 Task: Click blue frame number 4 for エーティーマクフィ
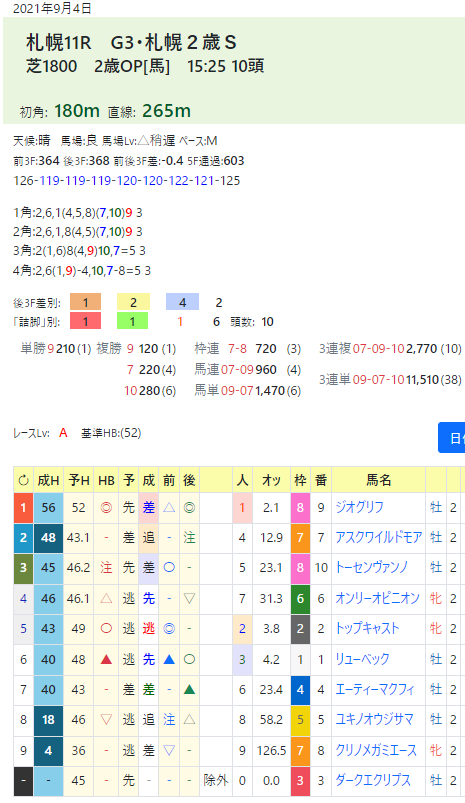[300, 689]
